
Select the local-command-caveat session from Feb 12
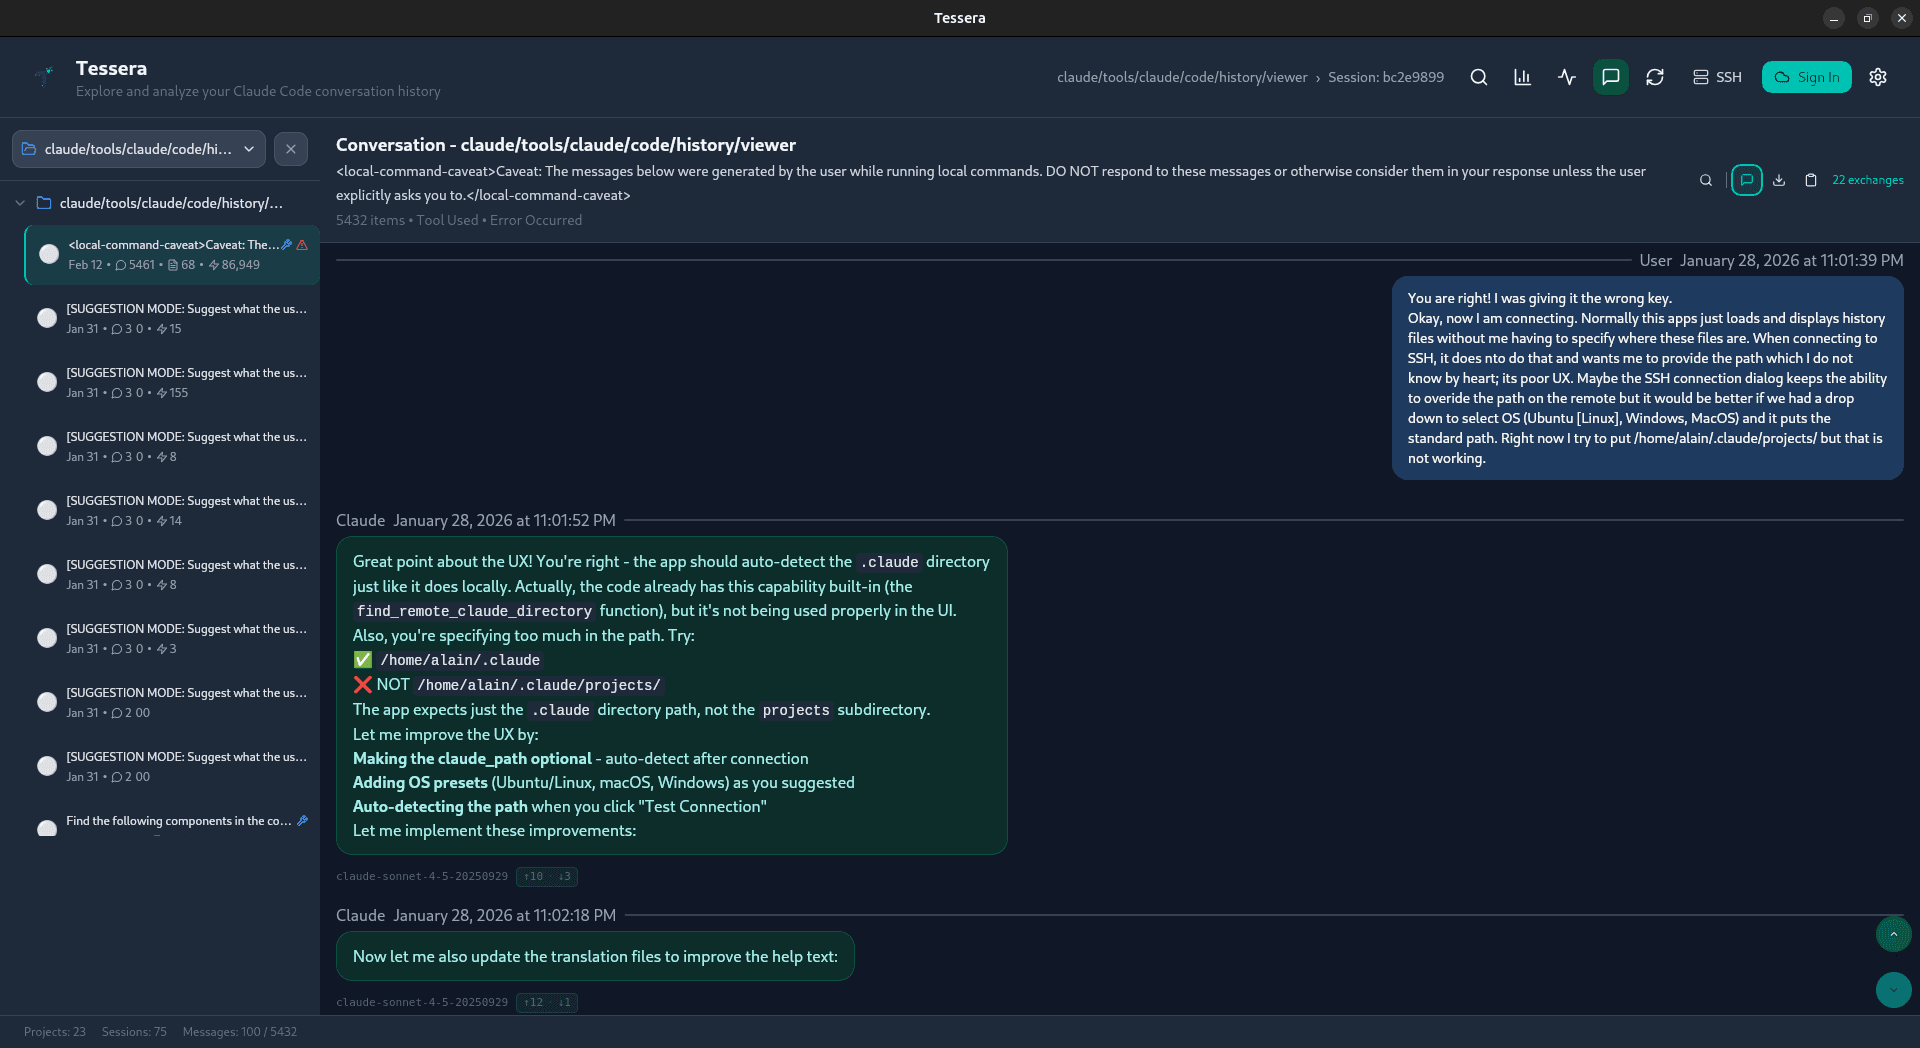point(172,255)
